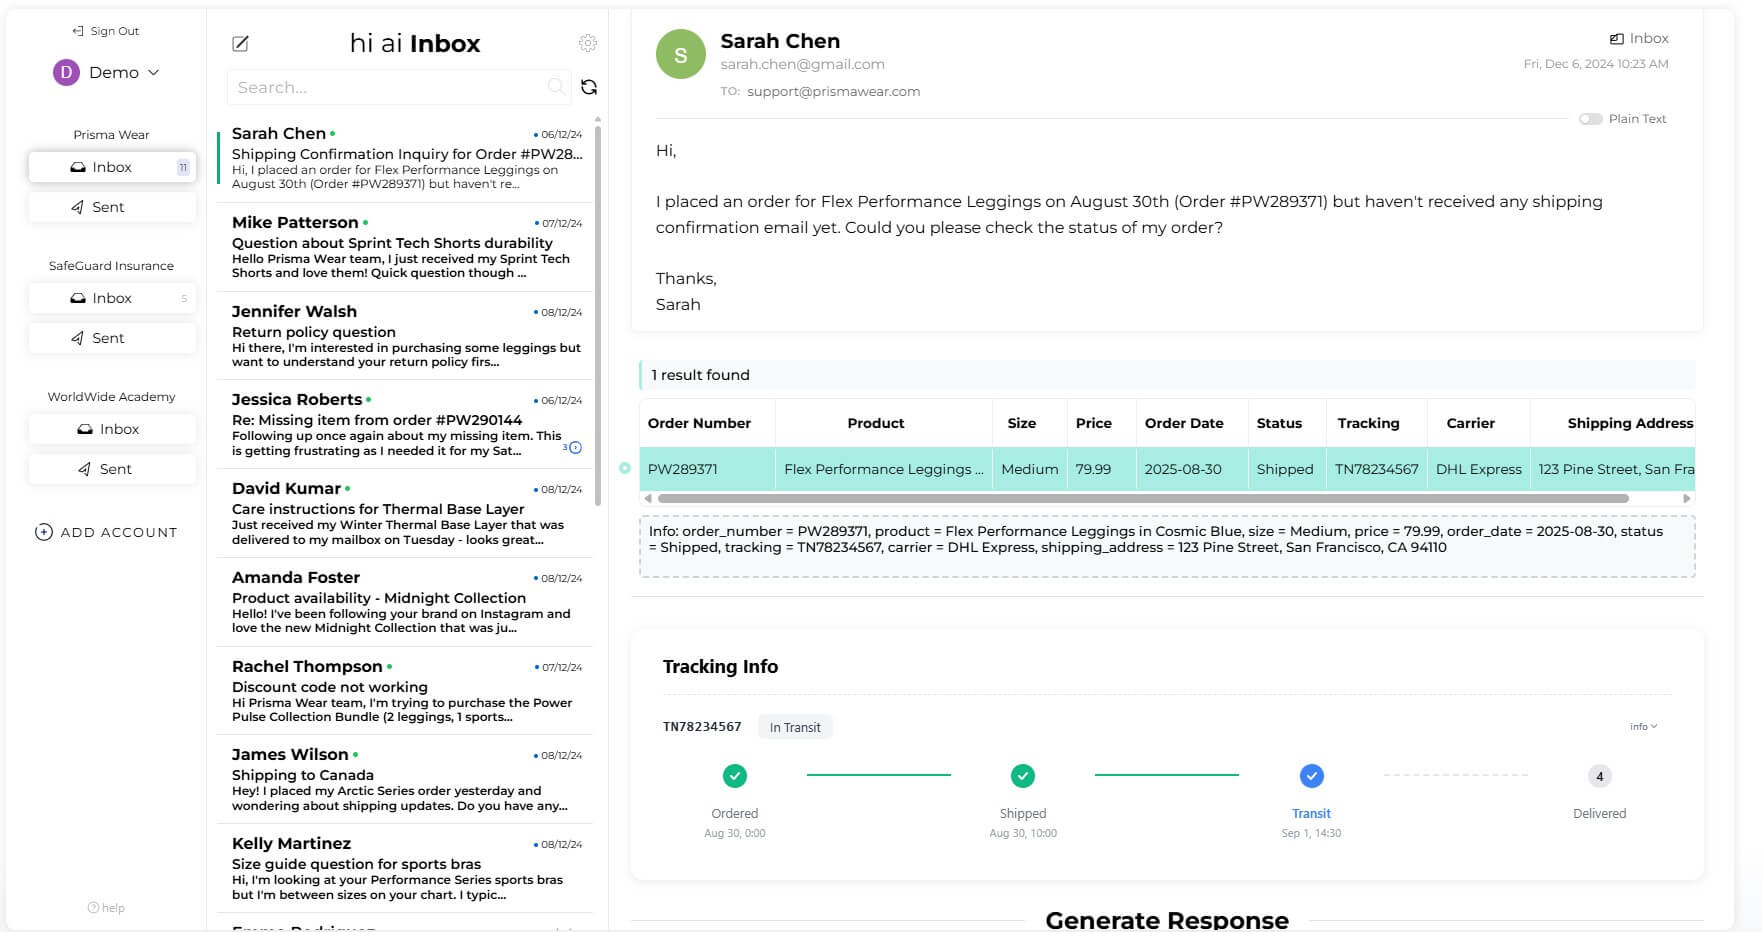Open the inbox settings gear icon

pyautogui.click(x=588, y=43)
